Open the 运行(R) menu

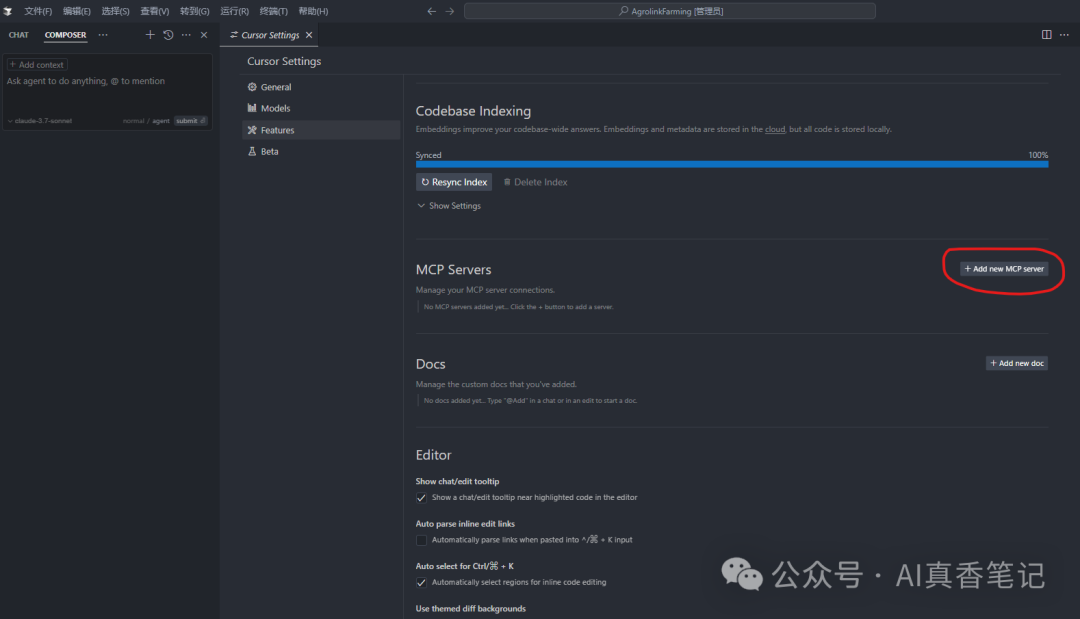click(x=234, y=11)
